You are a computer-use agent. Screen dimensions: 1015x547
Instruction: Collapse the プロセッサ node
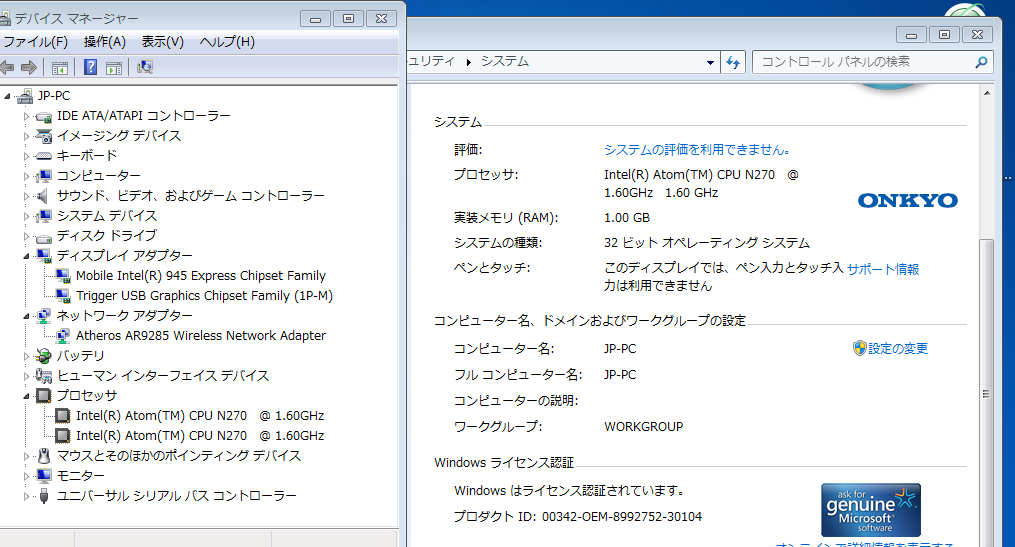(x=27, y=396)
